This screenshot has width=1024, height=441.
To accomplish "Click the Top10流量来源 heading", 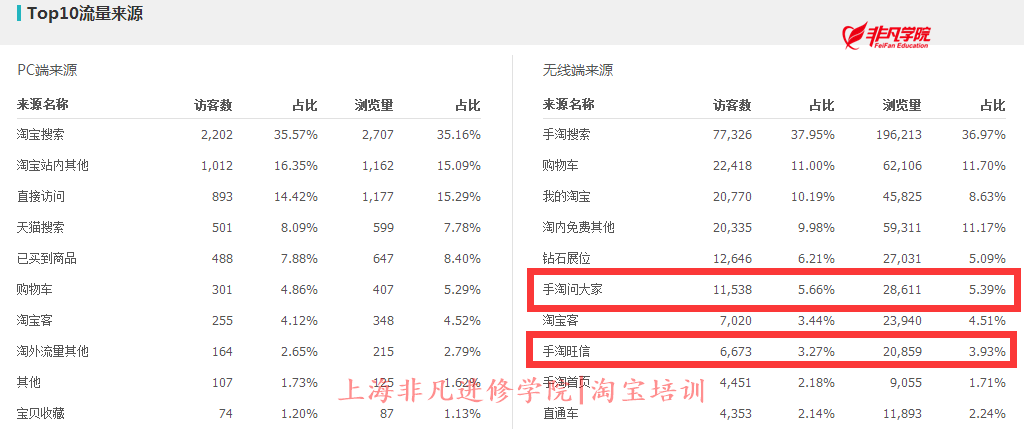I will click(x=84, y=14).
